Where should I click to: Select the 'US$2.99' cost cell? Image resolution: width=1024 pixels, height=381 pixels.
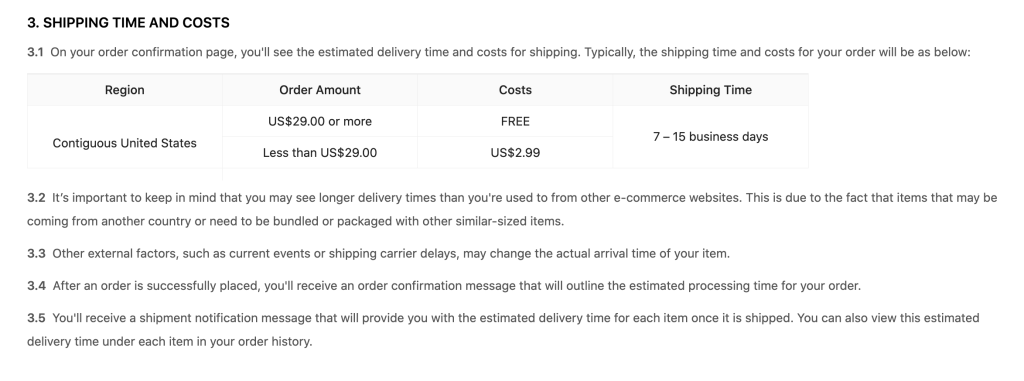515,153
